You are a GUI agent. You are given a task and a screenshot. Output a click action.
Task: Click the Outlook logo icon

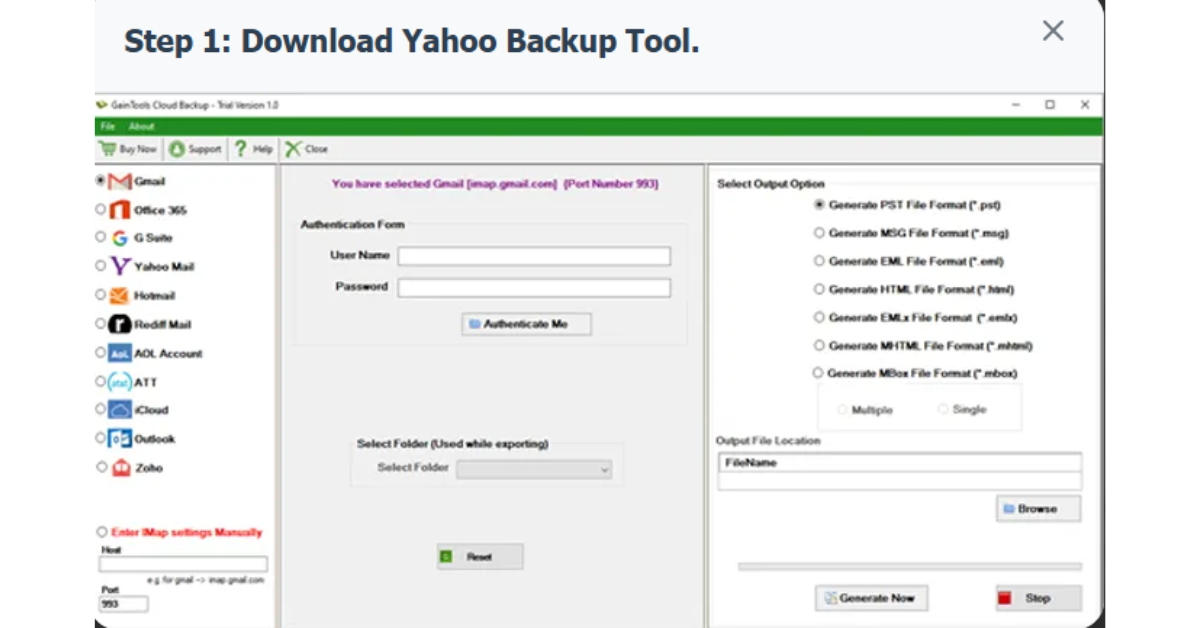point(120,438)
